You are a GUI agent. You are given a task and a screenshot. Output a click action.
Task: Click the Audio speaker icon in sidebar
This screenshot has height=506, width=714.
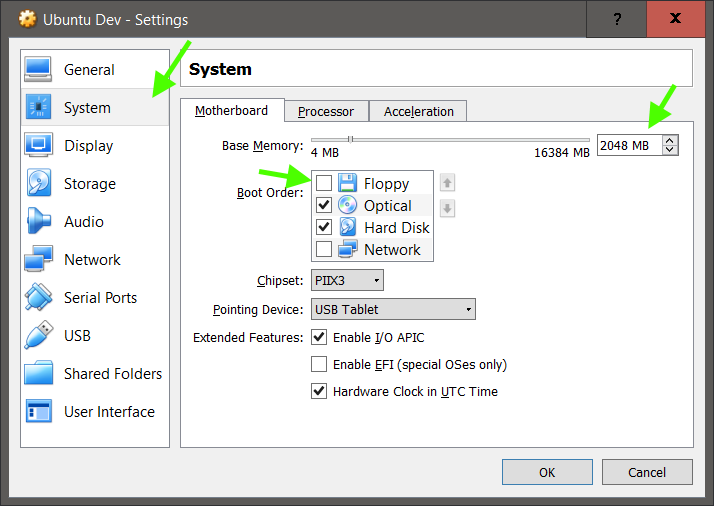(39, 221)
